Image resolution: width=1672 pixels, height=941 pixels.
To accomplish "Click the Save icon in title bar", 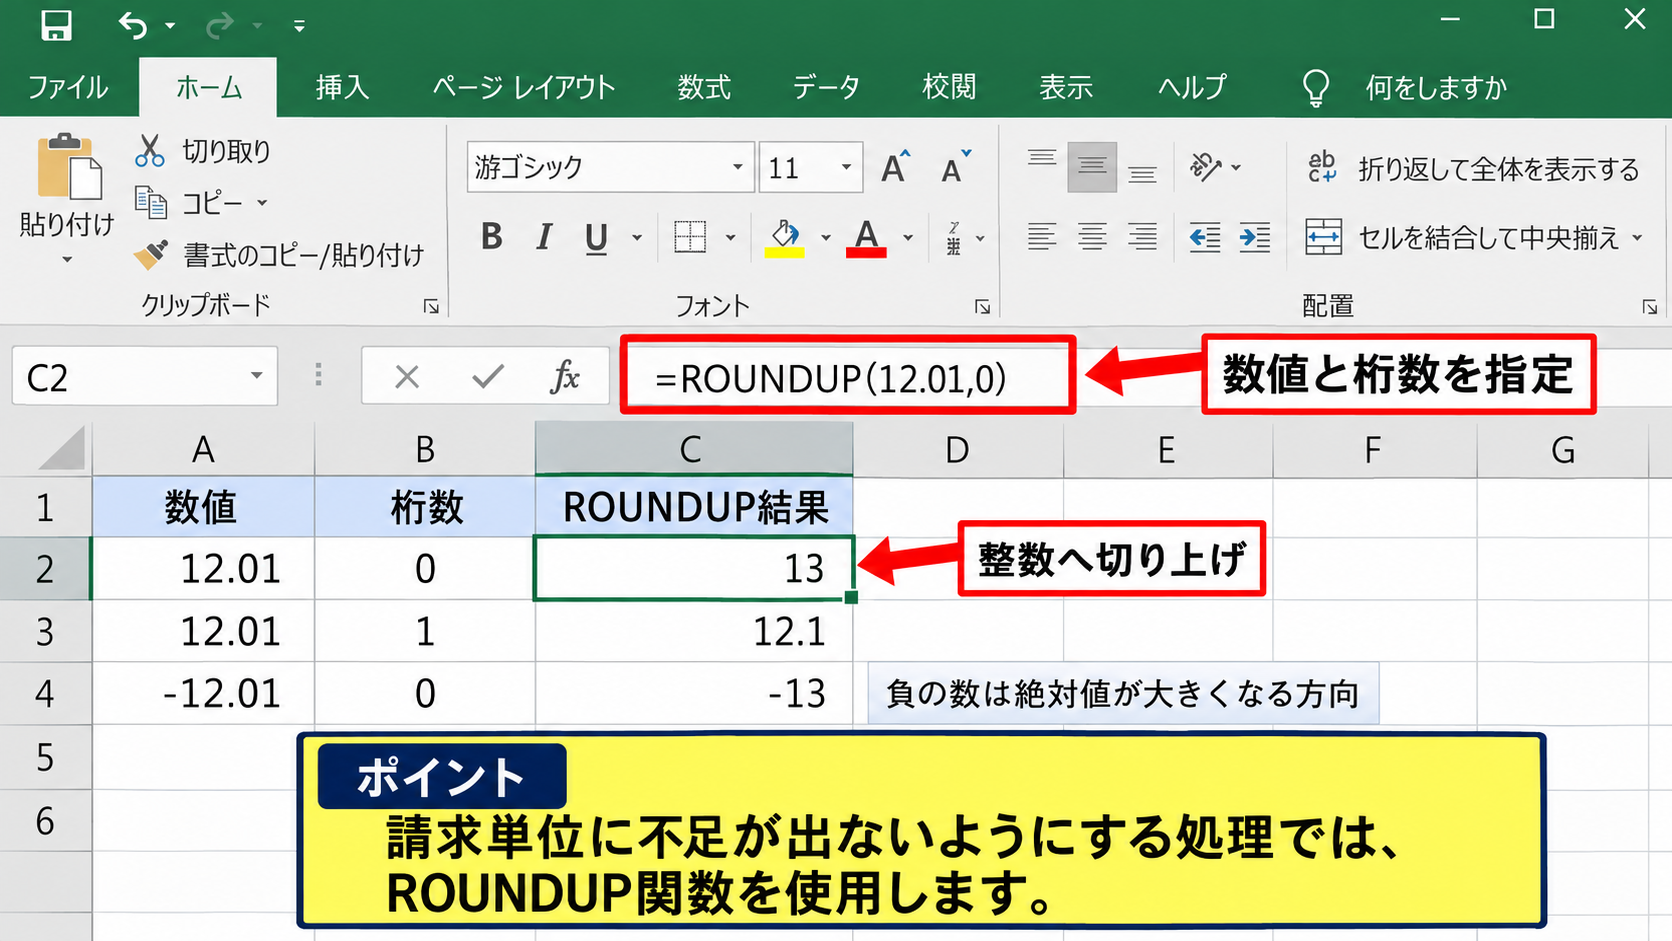I will [56, 25].
